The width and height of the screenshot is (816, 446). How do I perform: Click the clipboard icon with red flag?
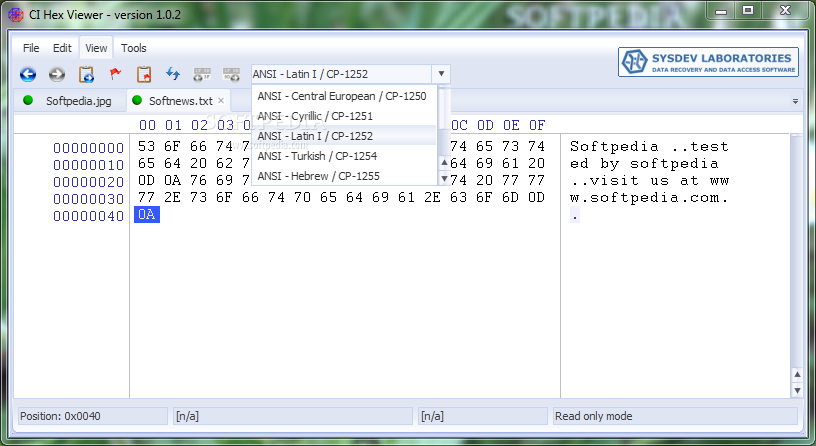tap(144, 74)
